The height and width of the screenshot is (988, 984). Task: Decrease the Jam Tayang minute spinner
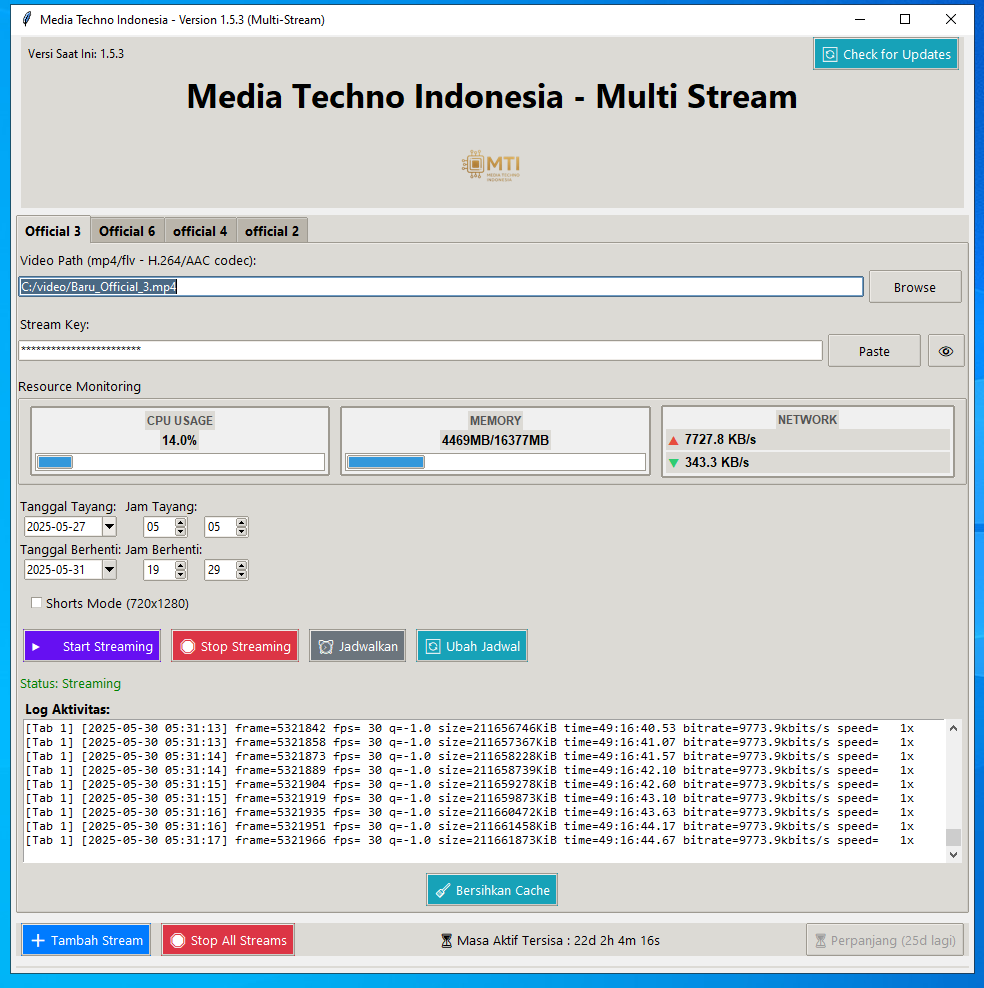242,531
